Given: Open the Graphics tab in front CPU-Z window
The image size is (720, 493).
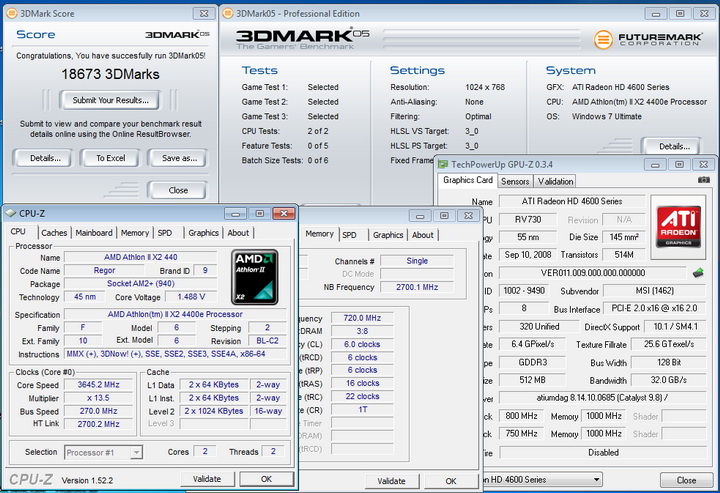Looking at the screenshot, I should point(203,233).
